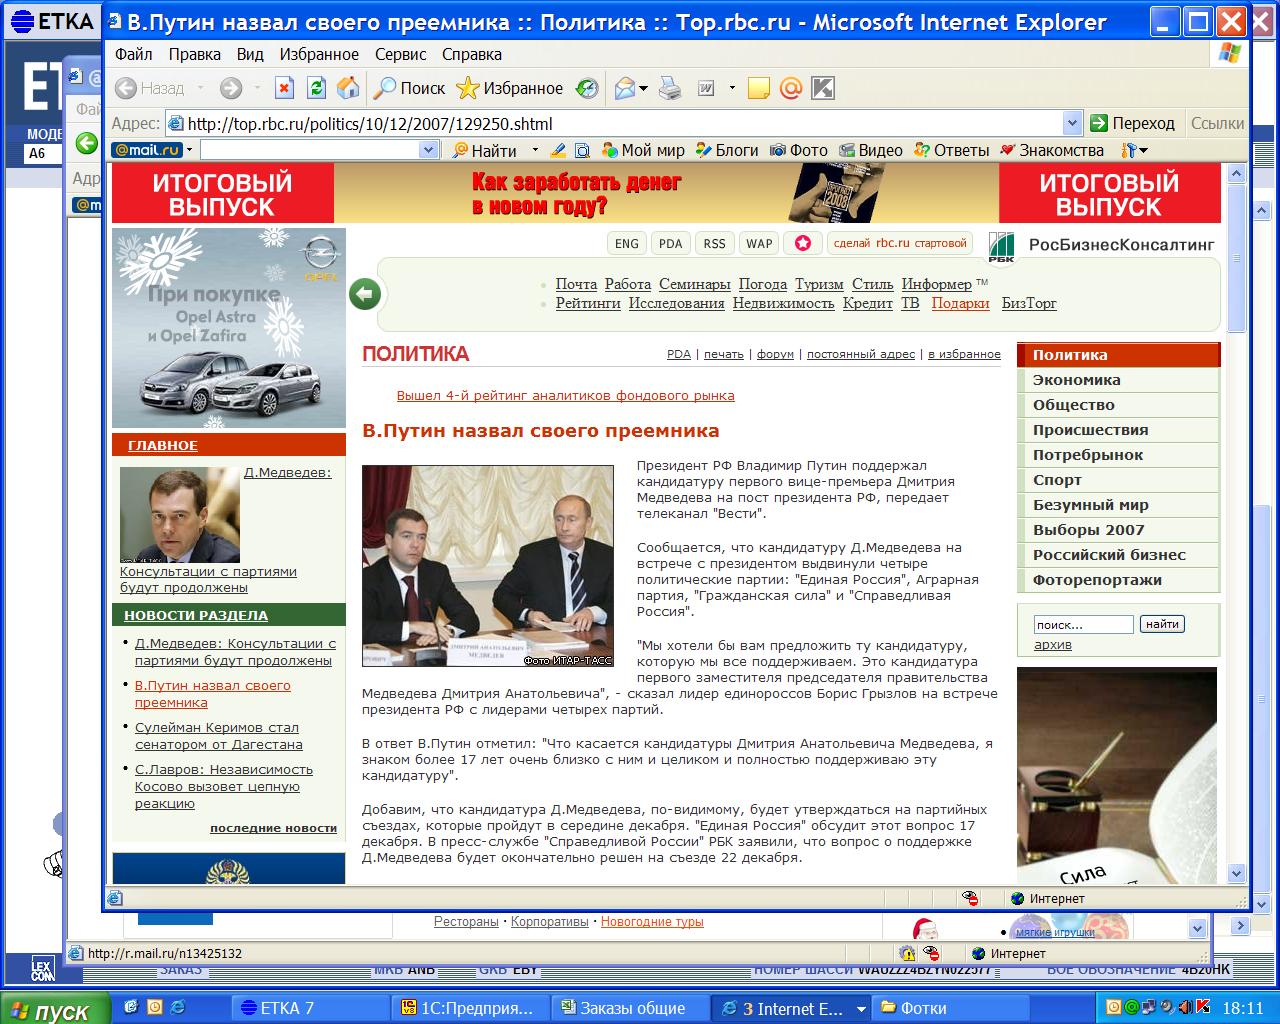Viewport: 1280px width, 1024px height.
Task: Click the page's vertical scrollbar down arrow
Action: (1236, 873)
